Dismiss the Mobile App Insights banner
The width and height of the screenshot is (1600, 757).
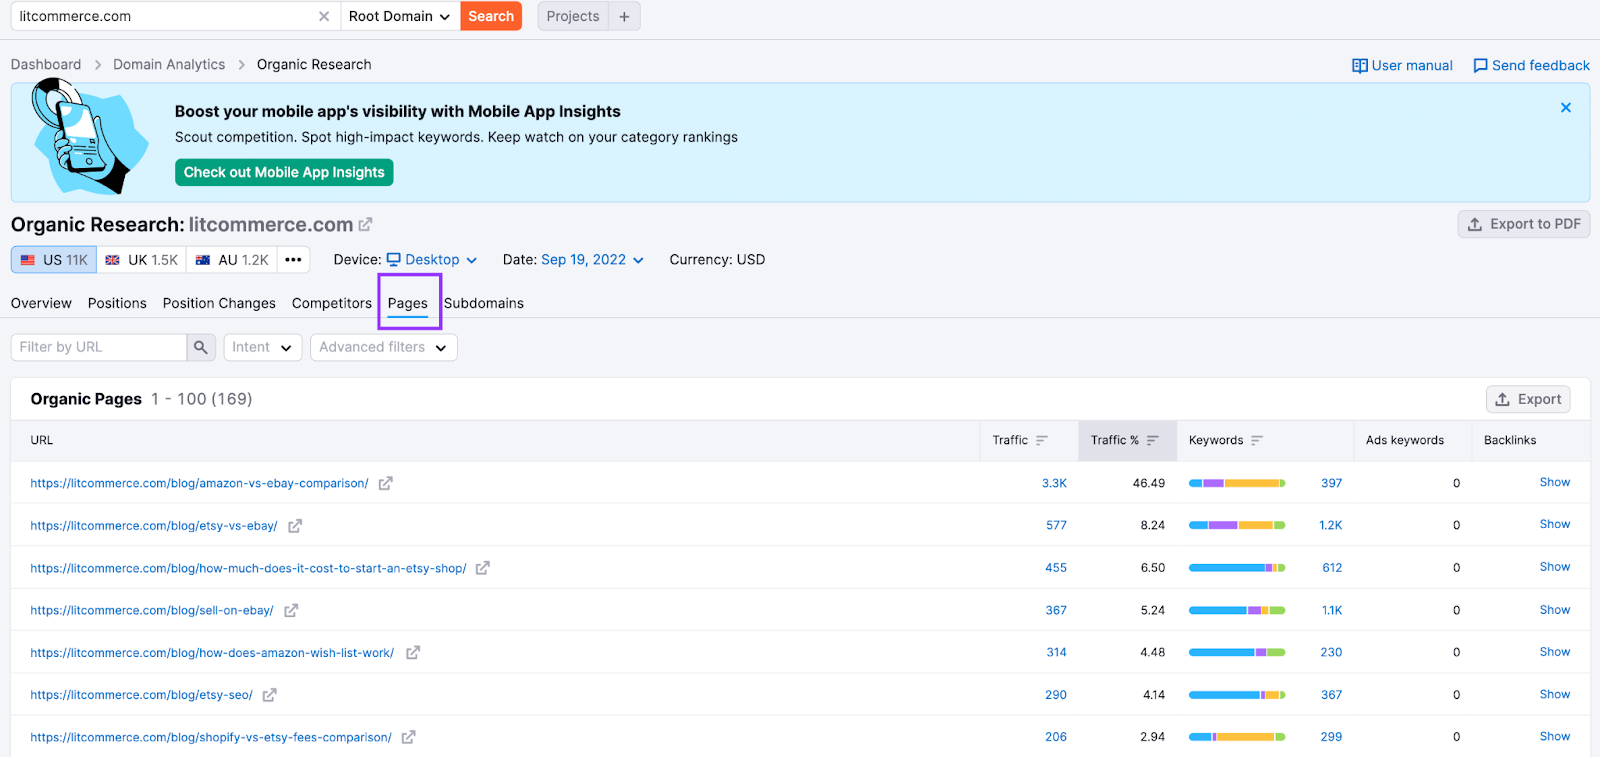[x=1566, y=108]
